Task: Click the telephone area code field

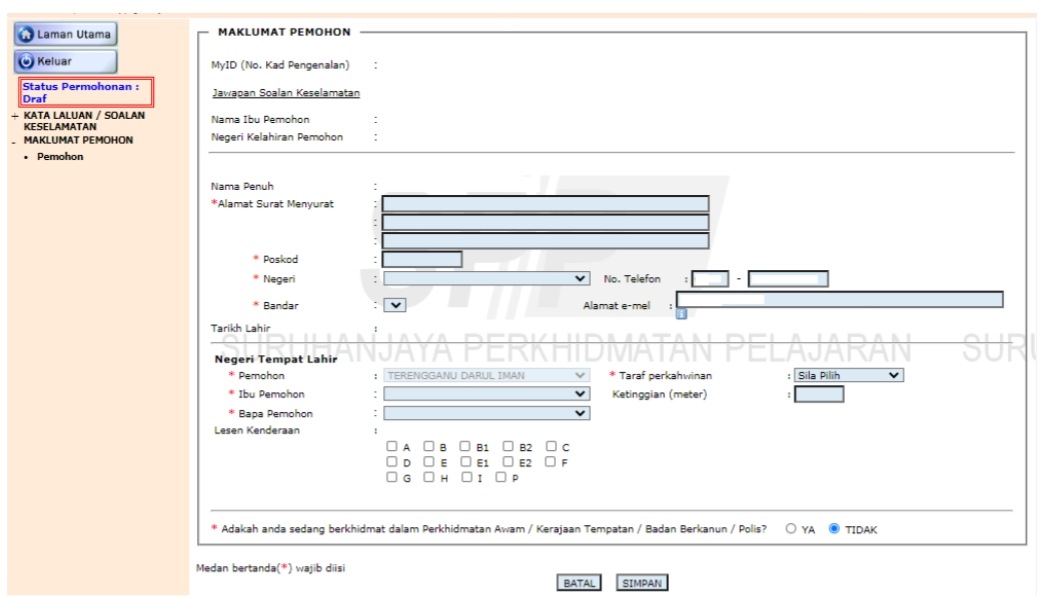Action: point(710,279)
